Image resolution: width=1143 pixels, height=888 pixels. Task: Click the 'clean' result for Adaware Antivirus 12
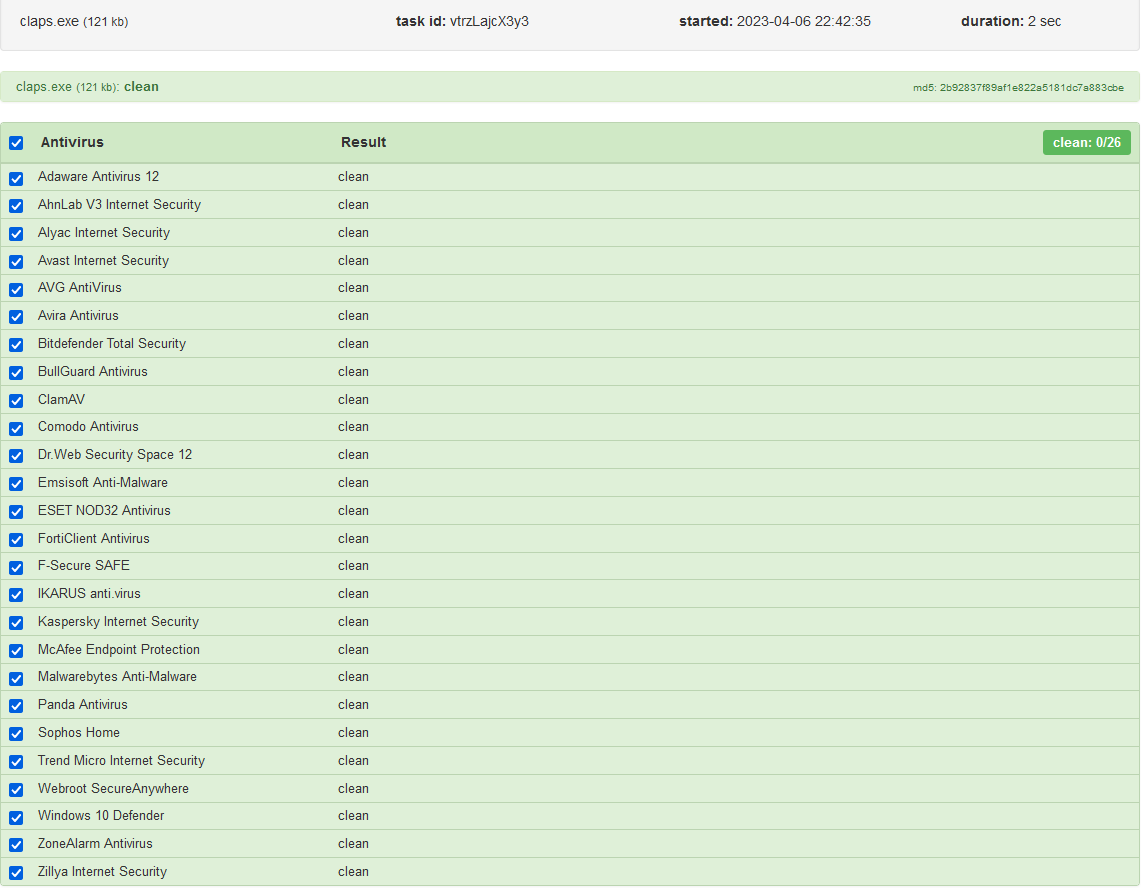point(354,176)
